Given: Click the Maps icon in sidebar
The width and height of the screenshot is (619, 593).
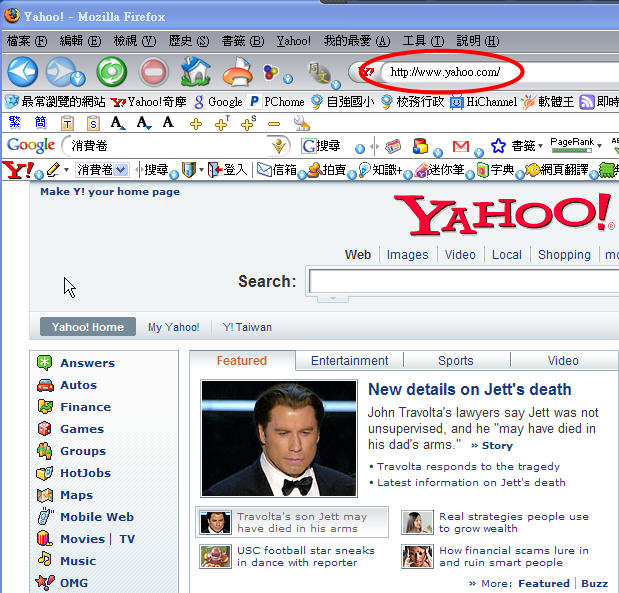Looking at the screenshot, I should coord(45,495).
